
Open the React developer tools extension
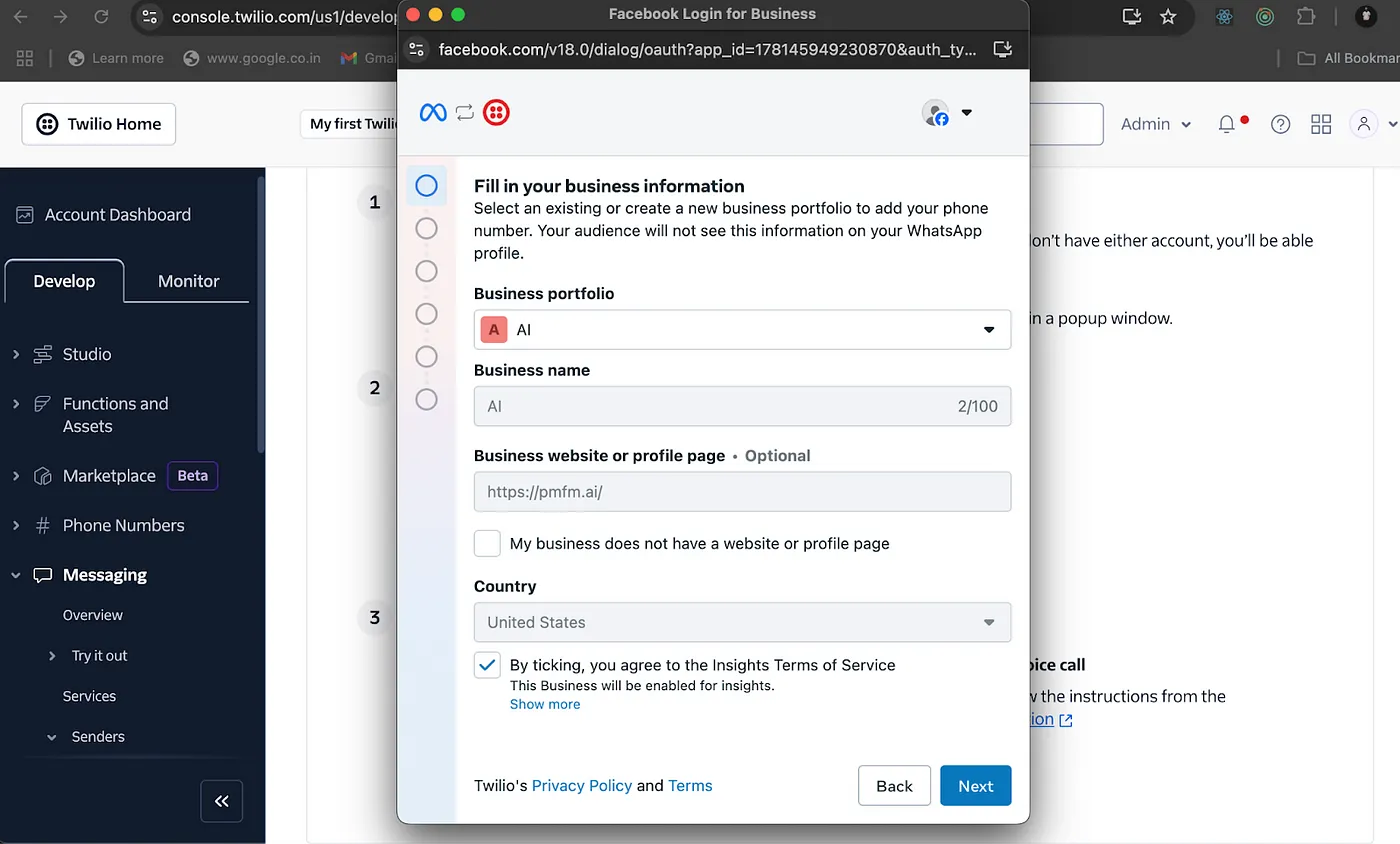coord(1223,16)
